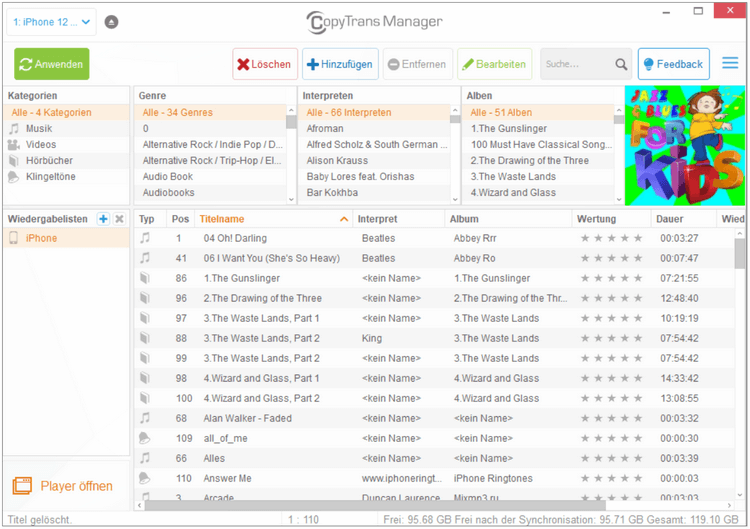Select interpreter Baby Lores feat. Orishas
750x529 pixels.
375,176
